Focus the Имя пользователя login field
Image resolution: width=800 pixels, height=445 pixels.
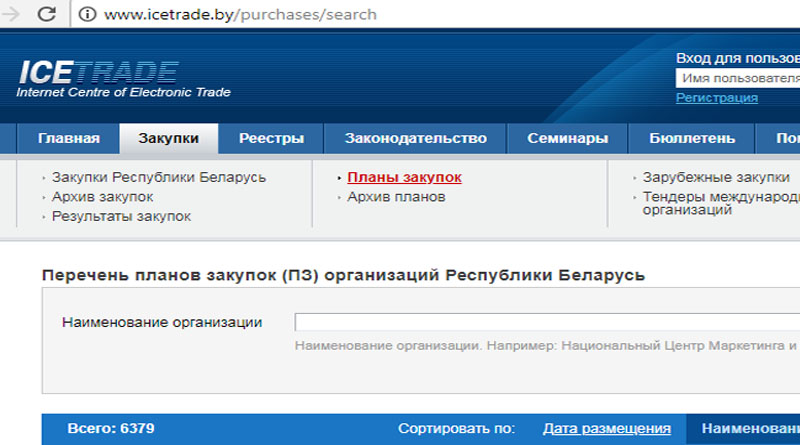(x=738, y=78)
